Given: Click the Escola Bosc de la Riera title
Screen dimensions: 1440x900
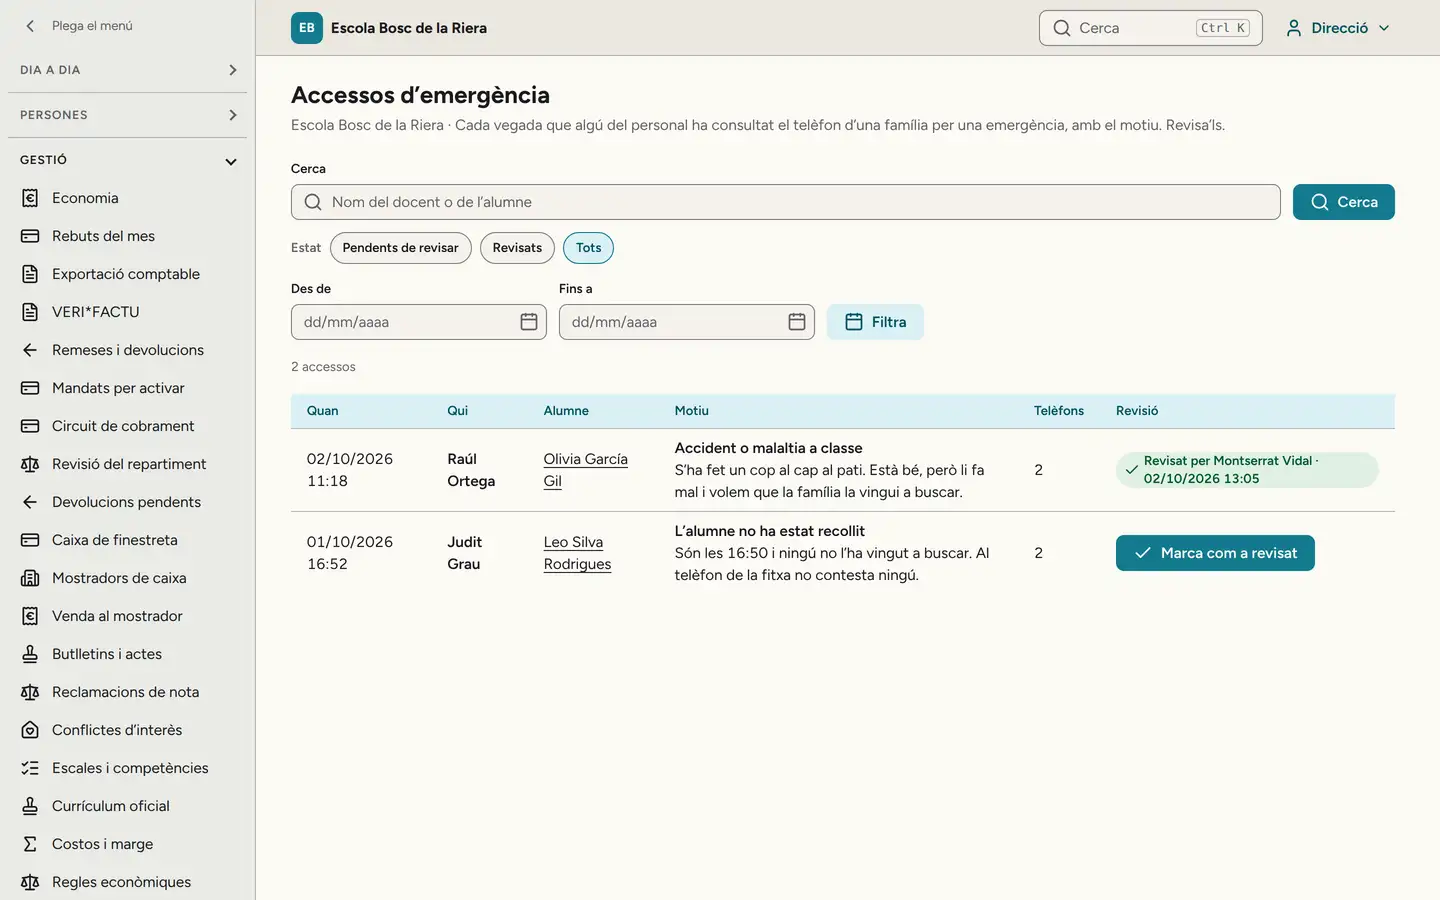Looking at the screenshot, I should pyautogui.click(x=409, y=28).
